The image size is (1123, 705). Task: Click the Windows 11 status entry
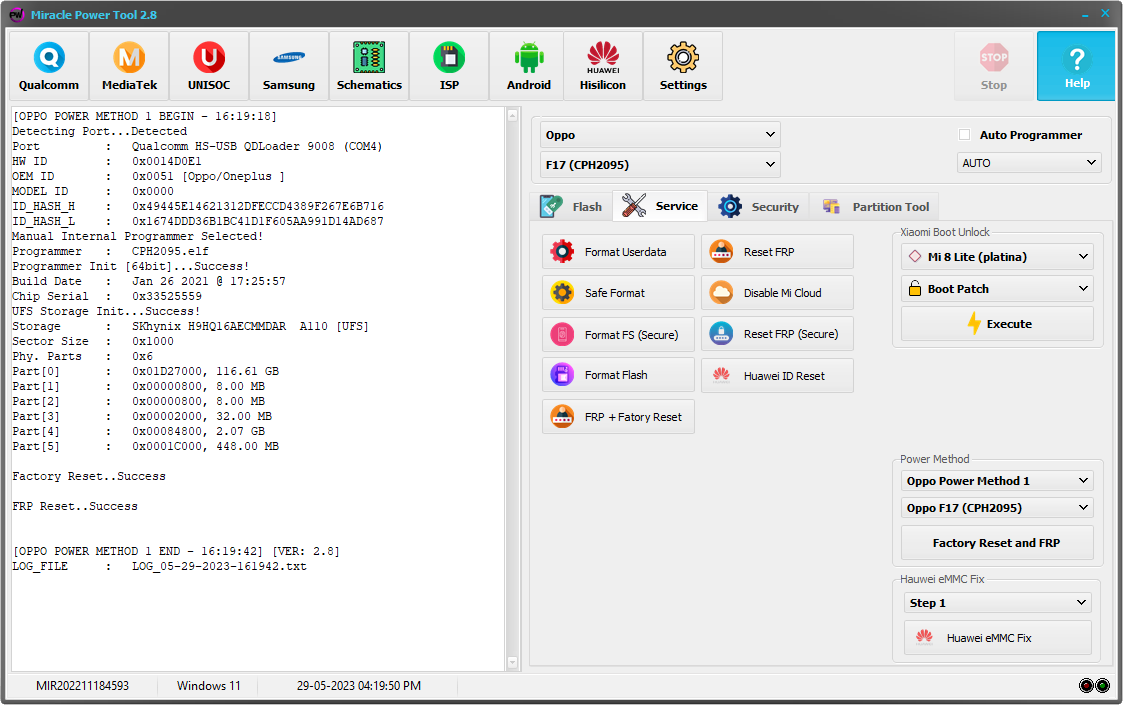(208, 686)
